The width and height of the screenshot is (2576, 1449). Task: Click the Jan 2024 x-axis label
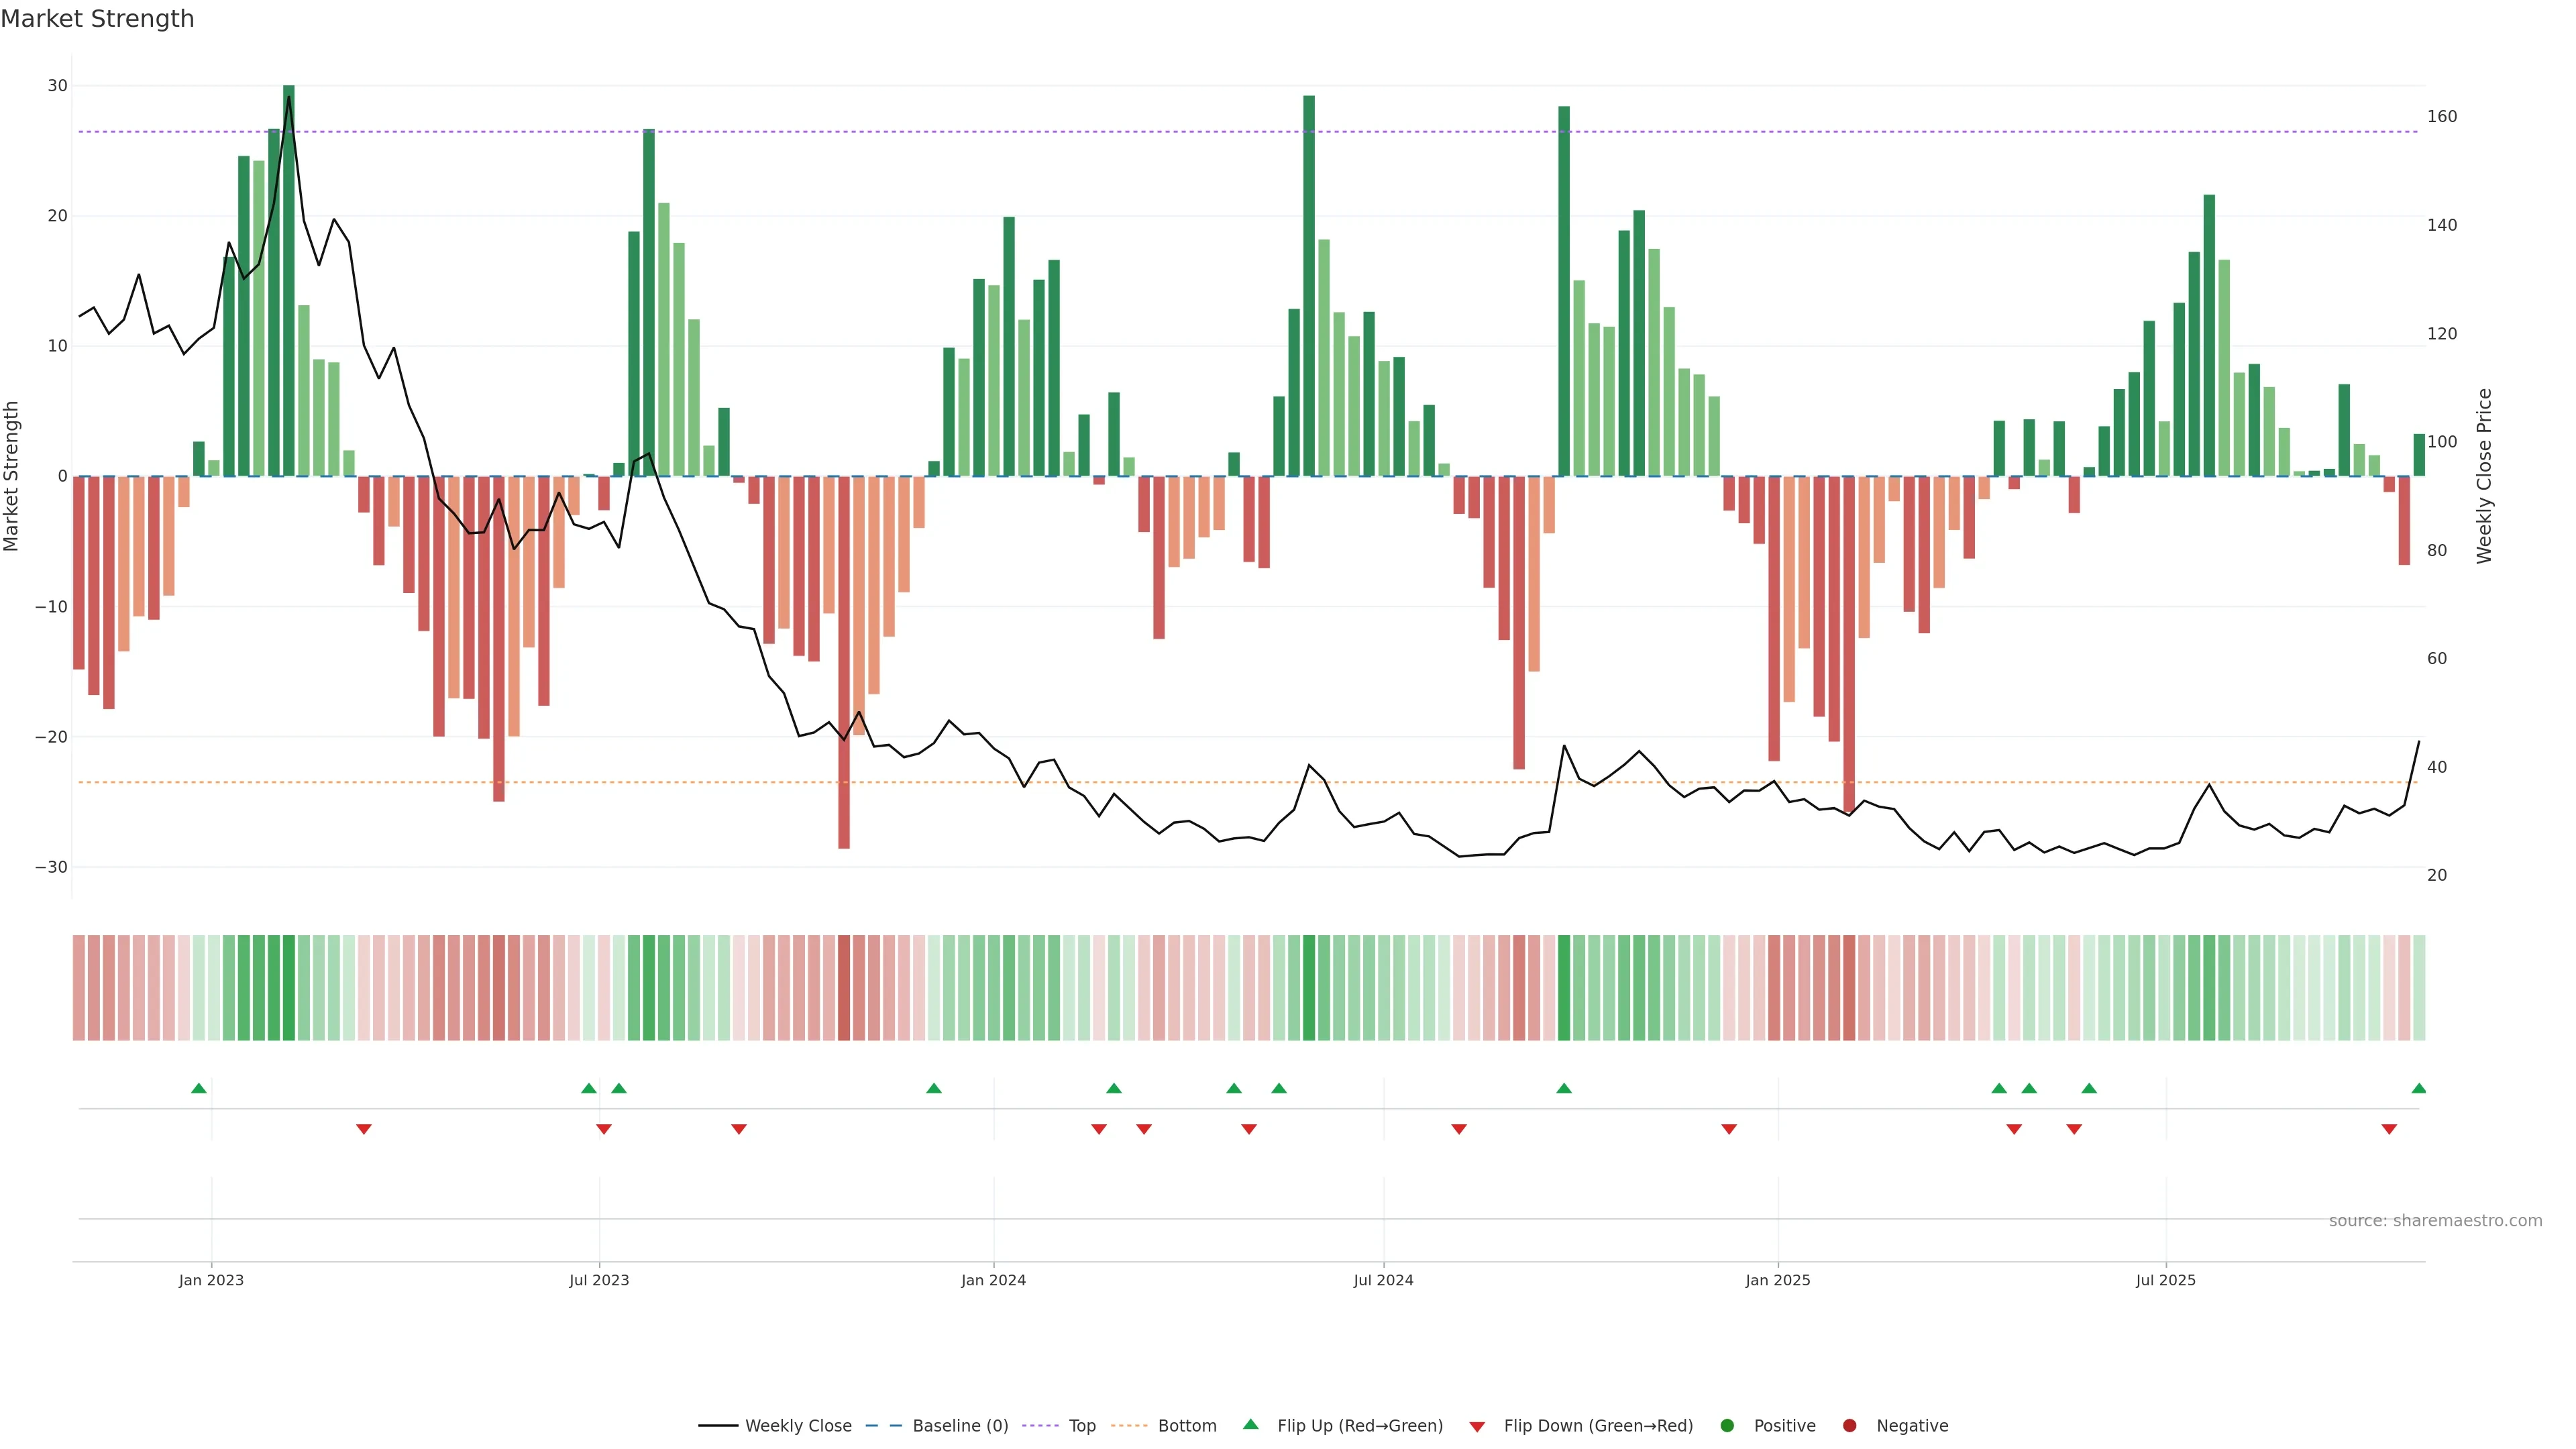[x=993, y=1280]
